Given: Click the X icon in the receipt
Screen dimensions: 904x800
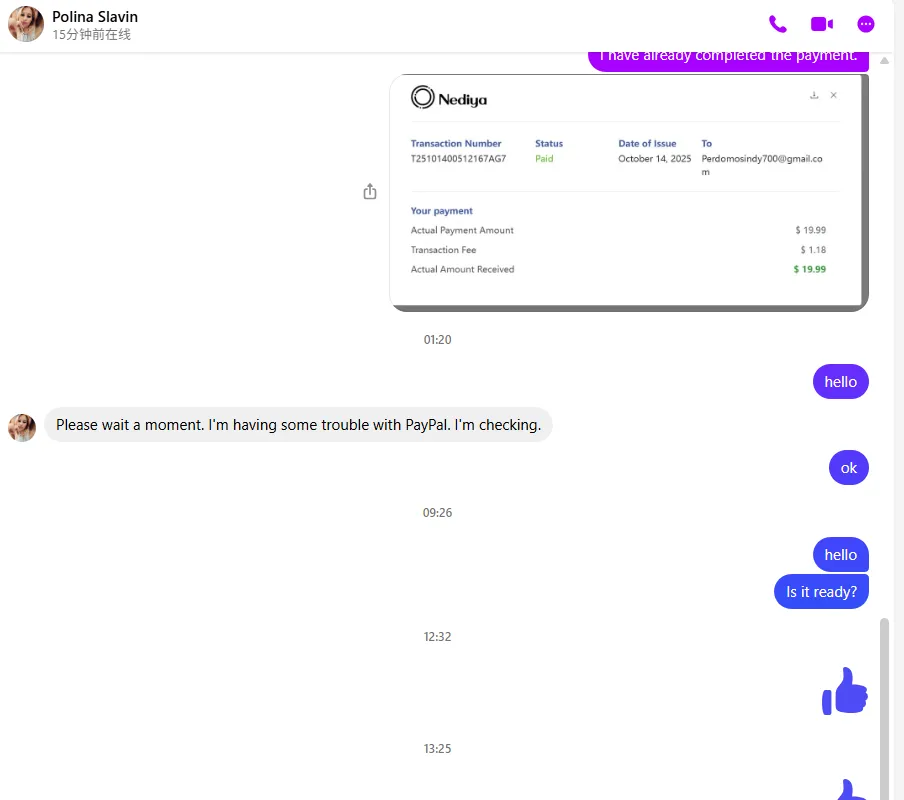Looking at the screenshot, I should [833, 95].
